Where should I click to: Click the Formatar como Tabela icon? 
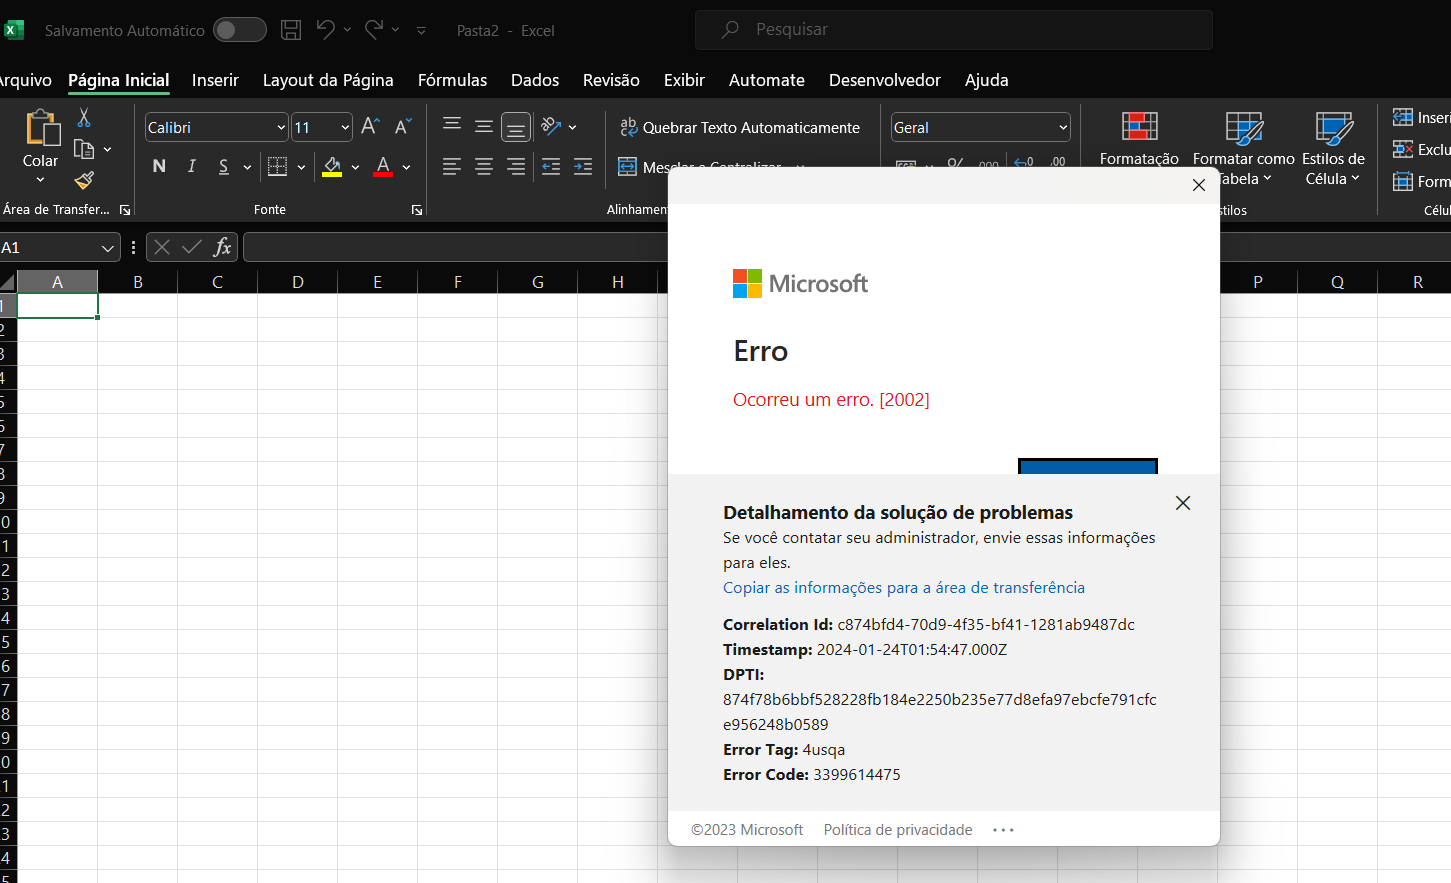1244,127
